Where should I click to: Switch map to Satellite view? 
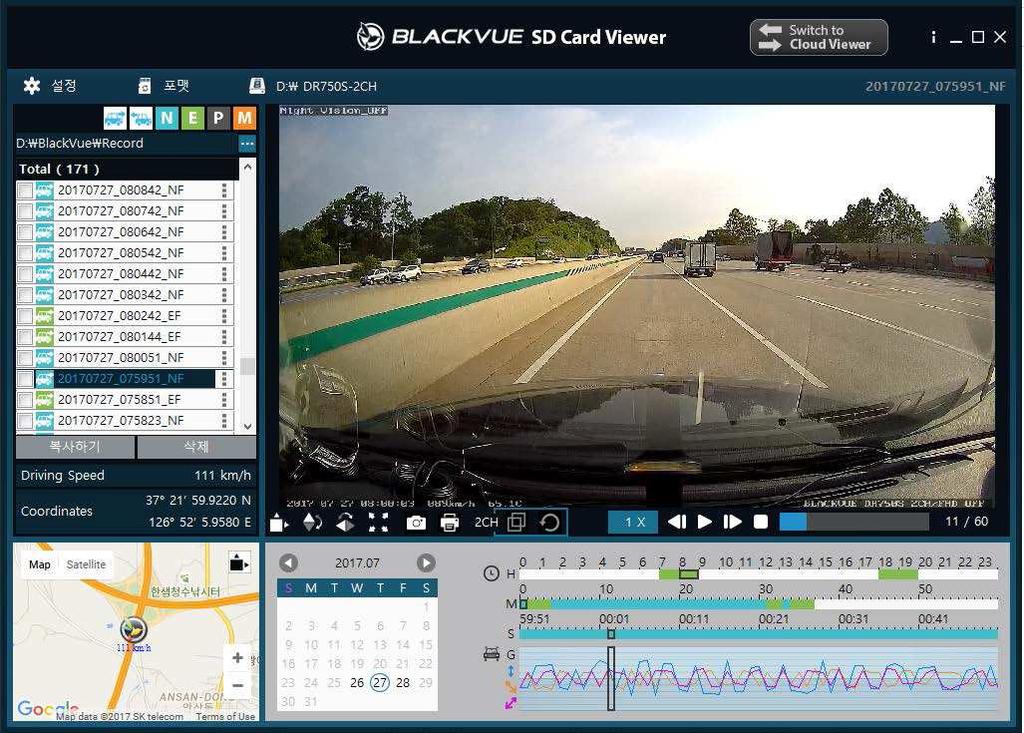(86, 564)
